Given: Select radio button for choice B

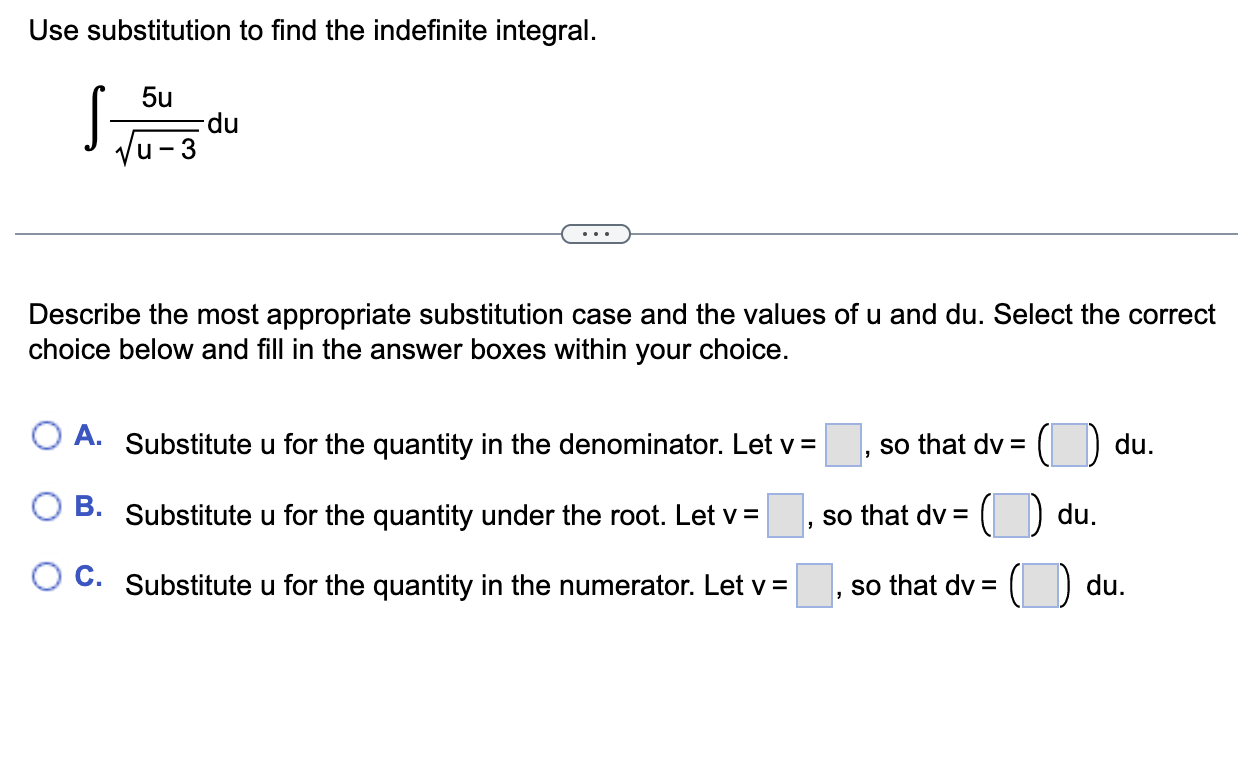Looking at the screenshot, I should click(46, 507).
